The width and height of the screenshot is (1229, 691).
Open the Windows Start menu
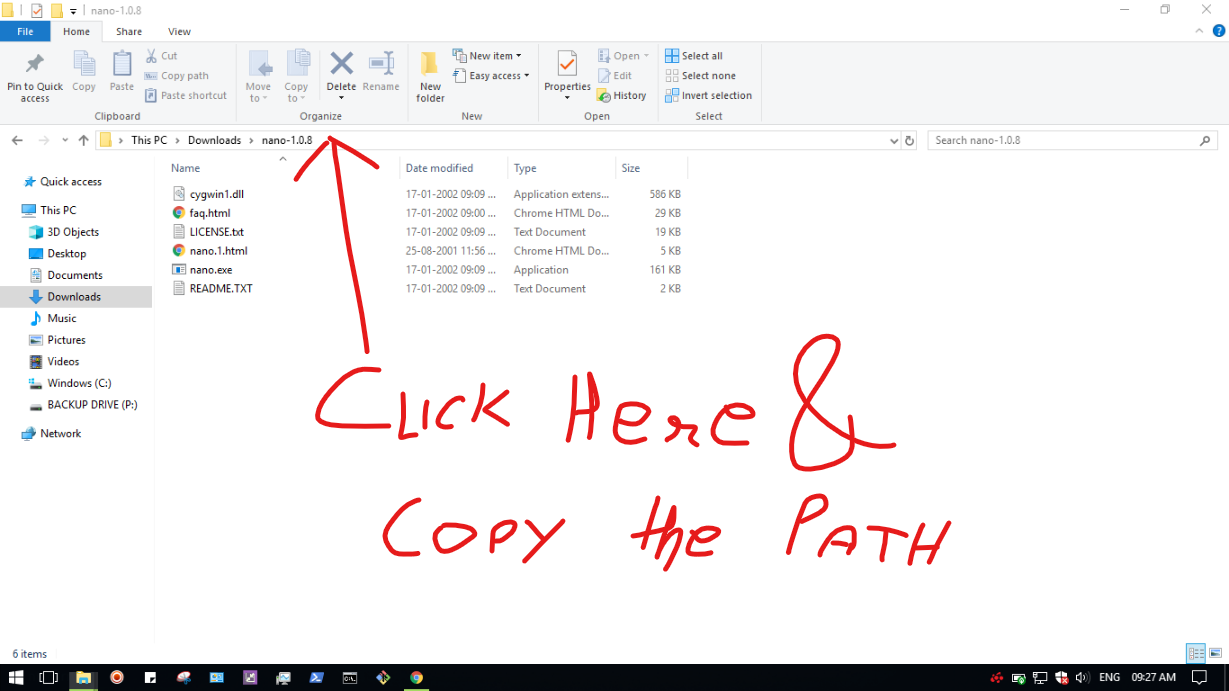[16, 677]
